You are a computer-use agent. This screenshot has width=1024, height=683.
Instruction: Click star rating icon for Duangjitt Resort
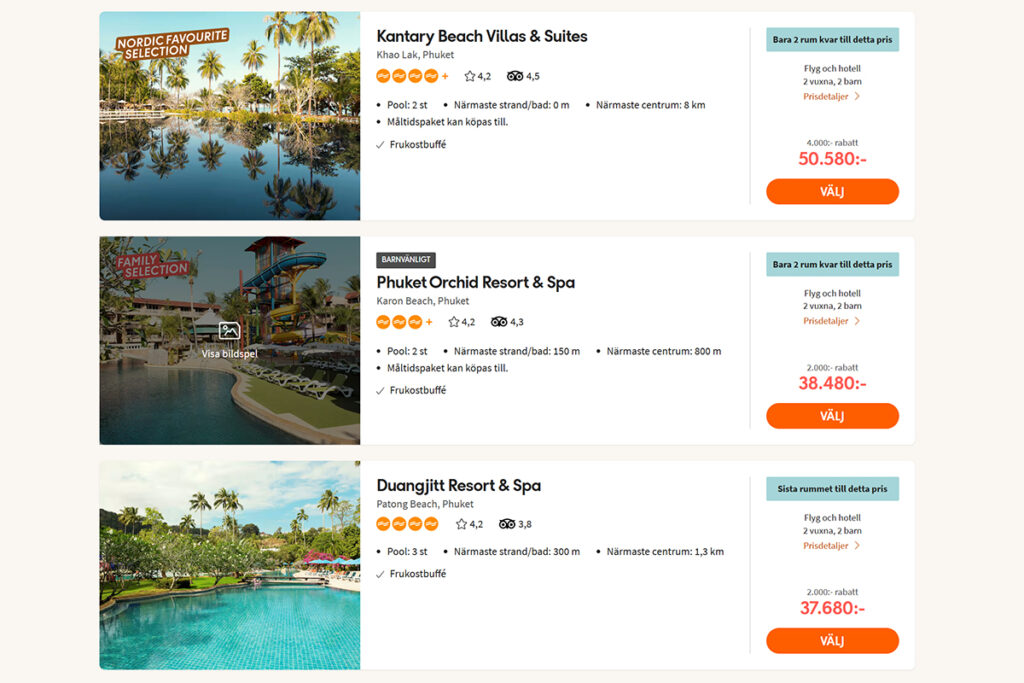click(x=462, y=524)
